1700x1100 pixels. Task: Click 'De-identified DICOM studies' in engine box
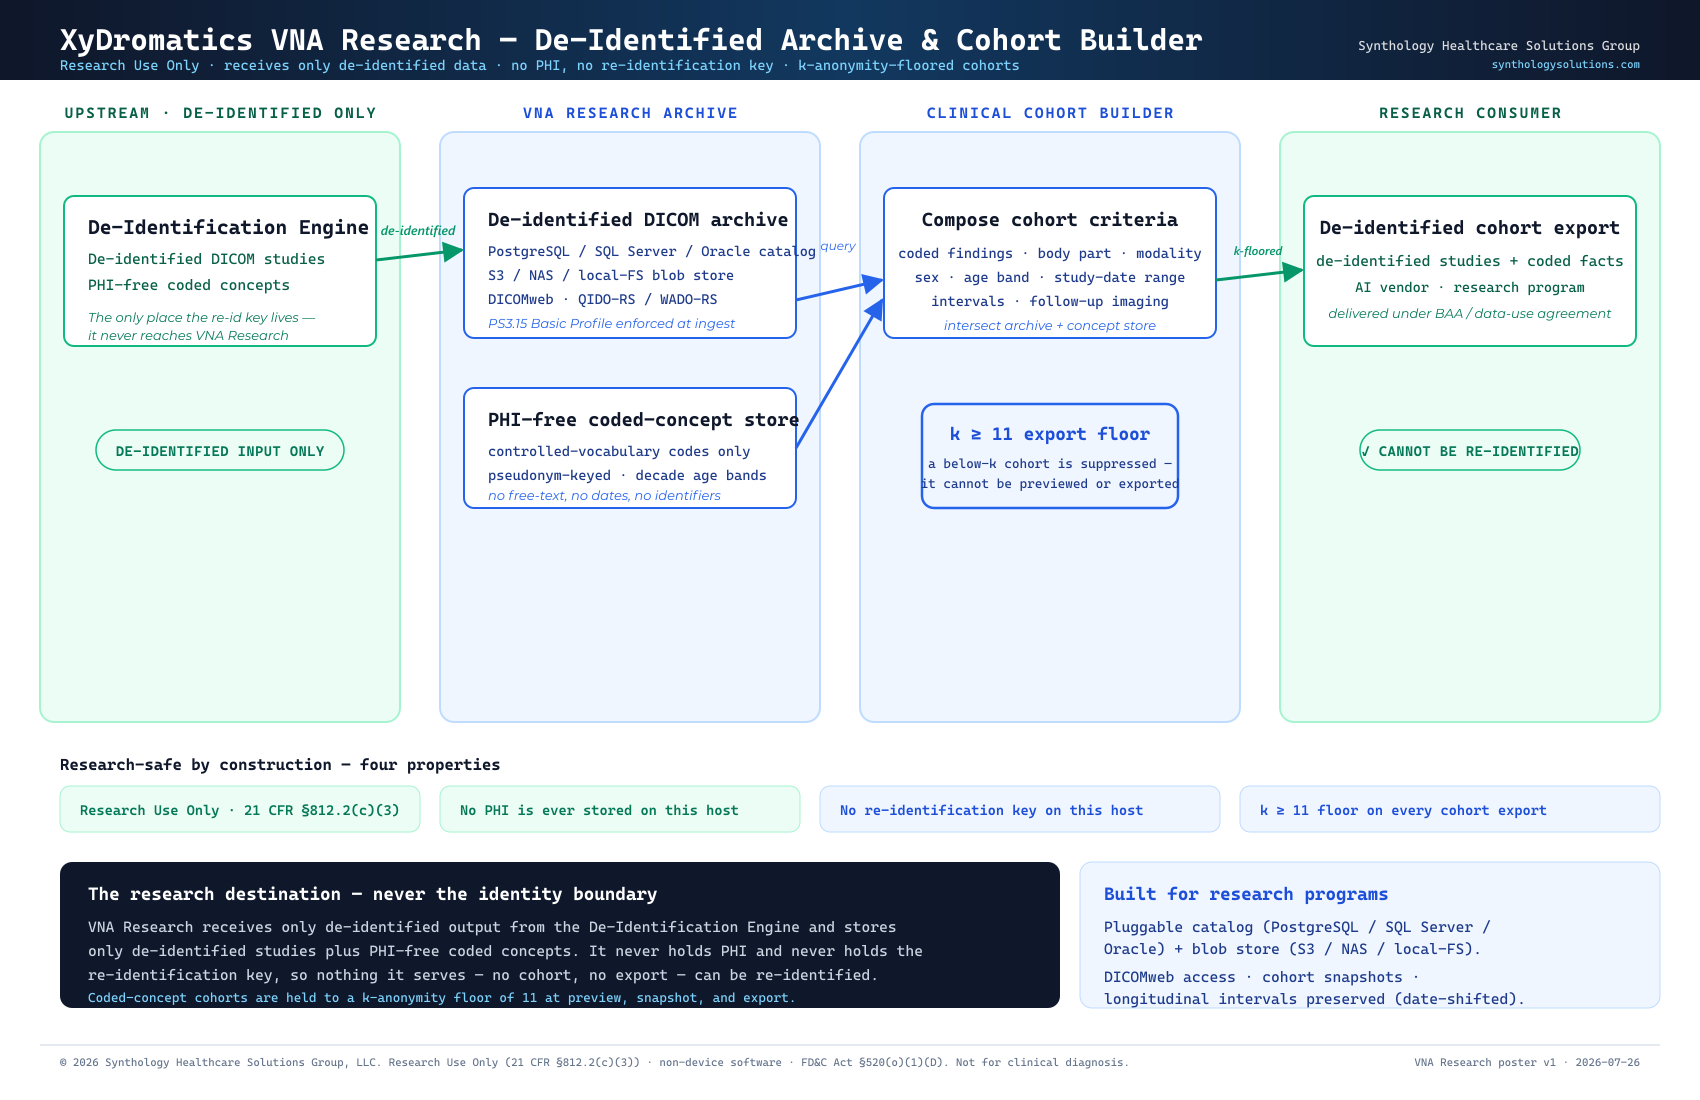tap(206, 259)
